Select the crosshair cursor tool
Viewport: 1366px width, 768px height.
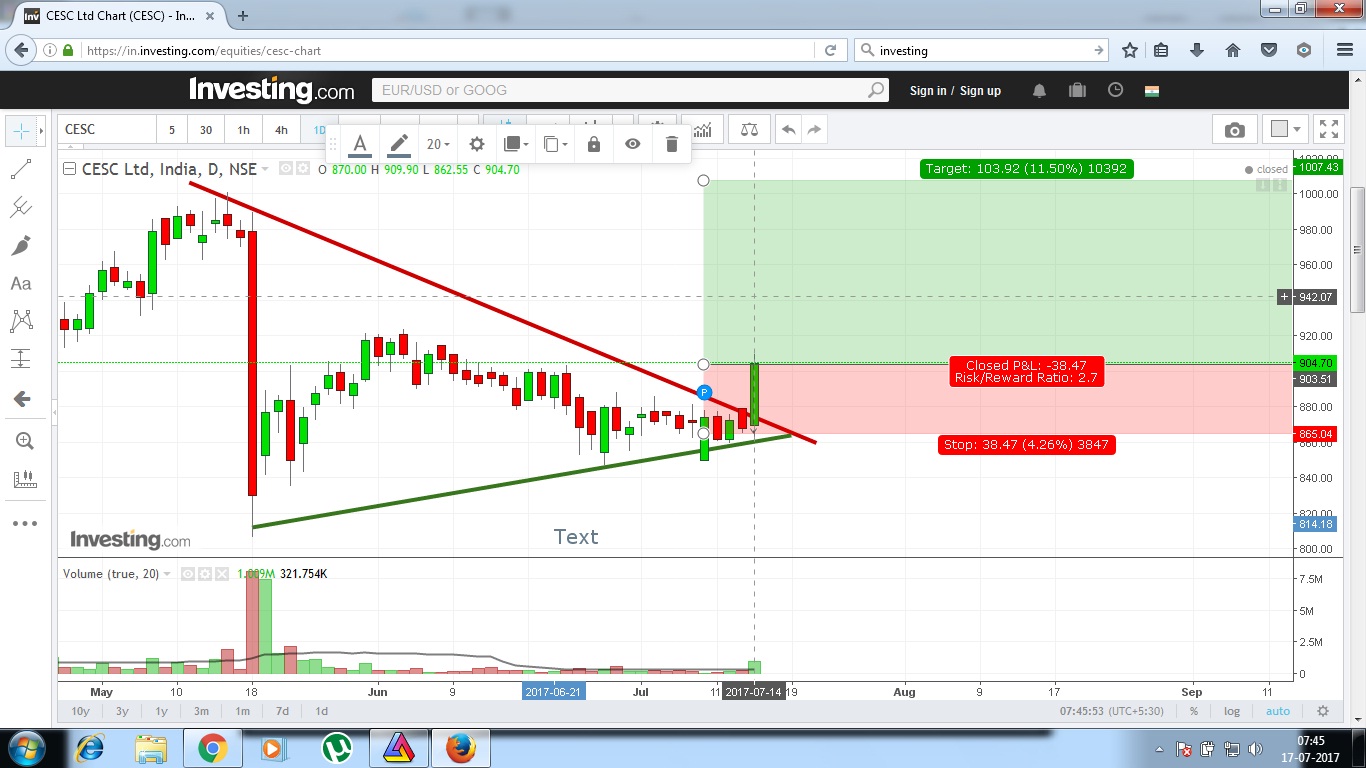pyautogui.click(x=21, y=131)
